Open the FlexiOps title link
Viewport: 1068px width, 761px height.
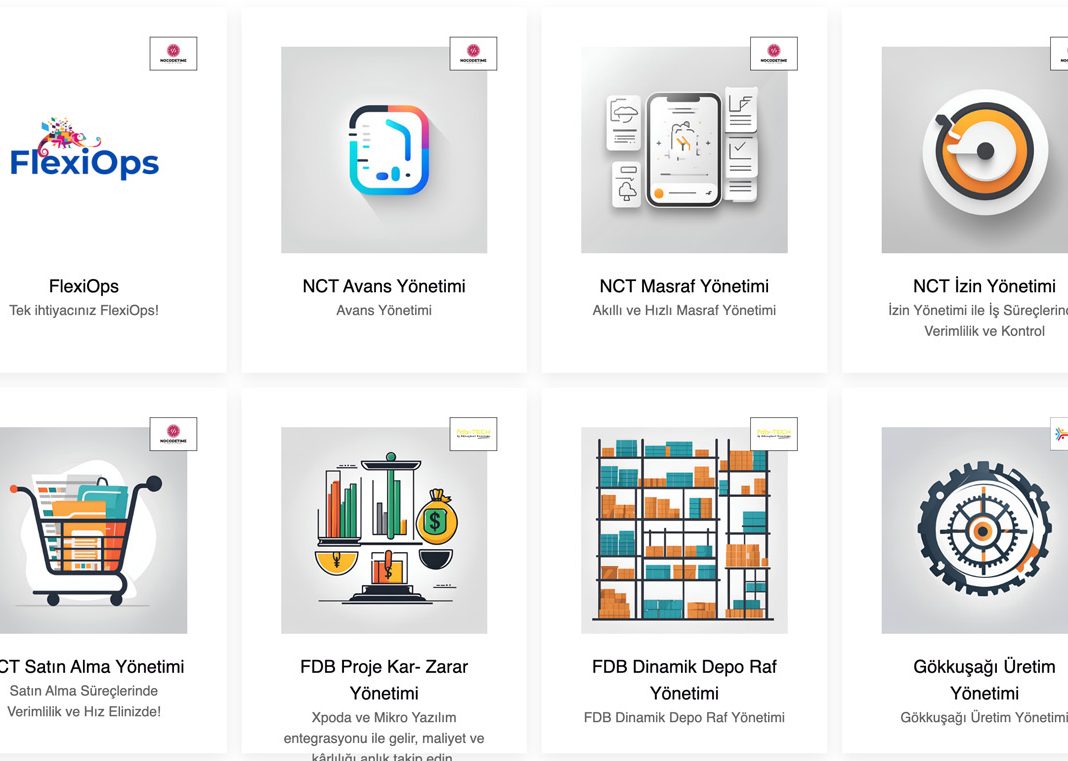[84, 286]
